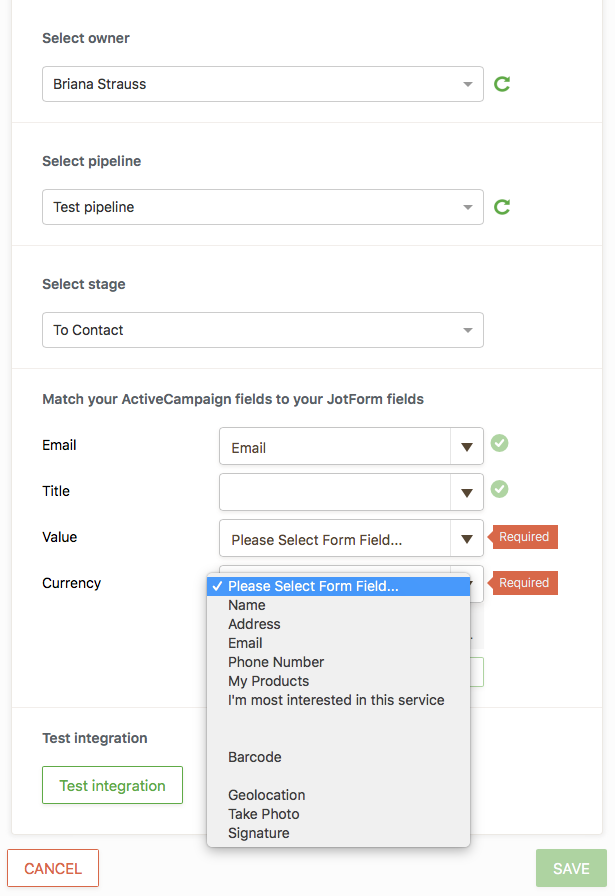Choose Address from the field list
Image resolution: width=615 pixels, height=896 pixels.
254,624
